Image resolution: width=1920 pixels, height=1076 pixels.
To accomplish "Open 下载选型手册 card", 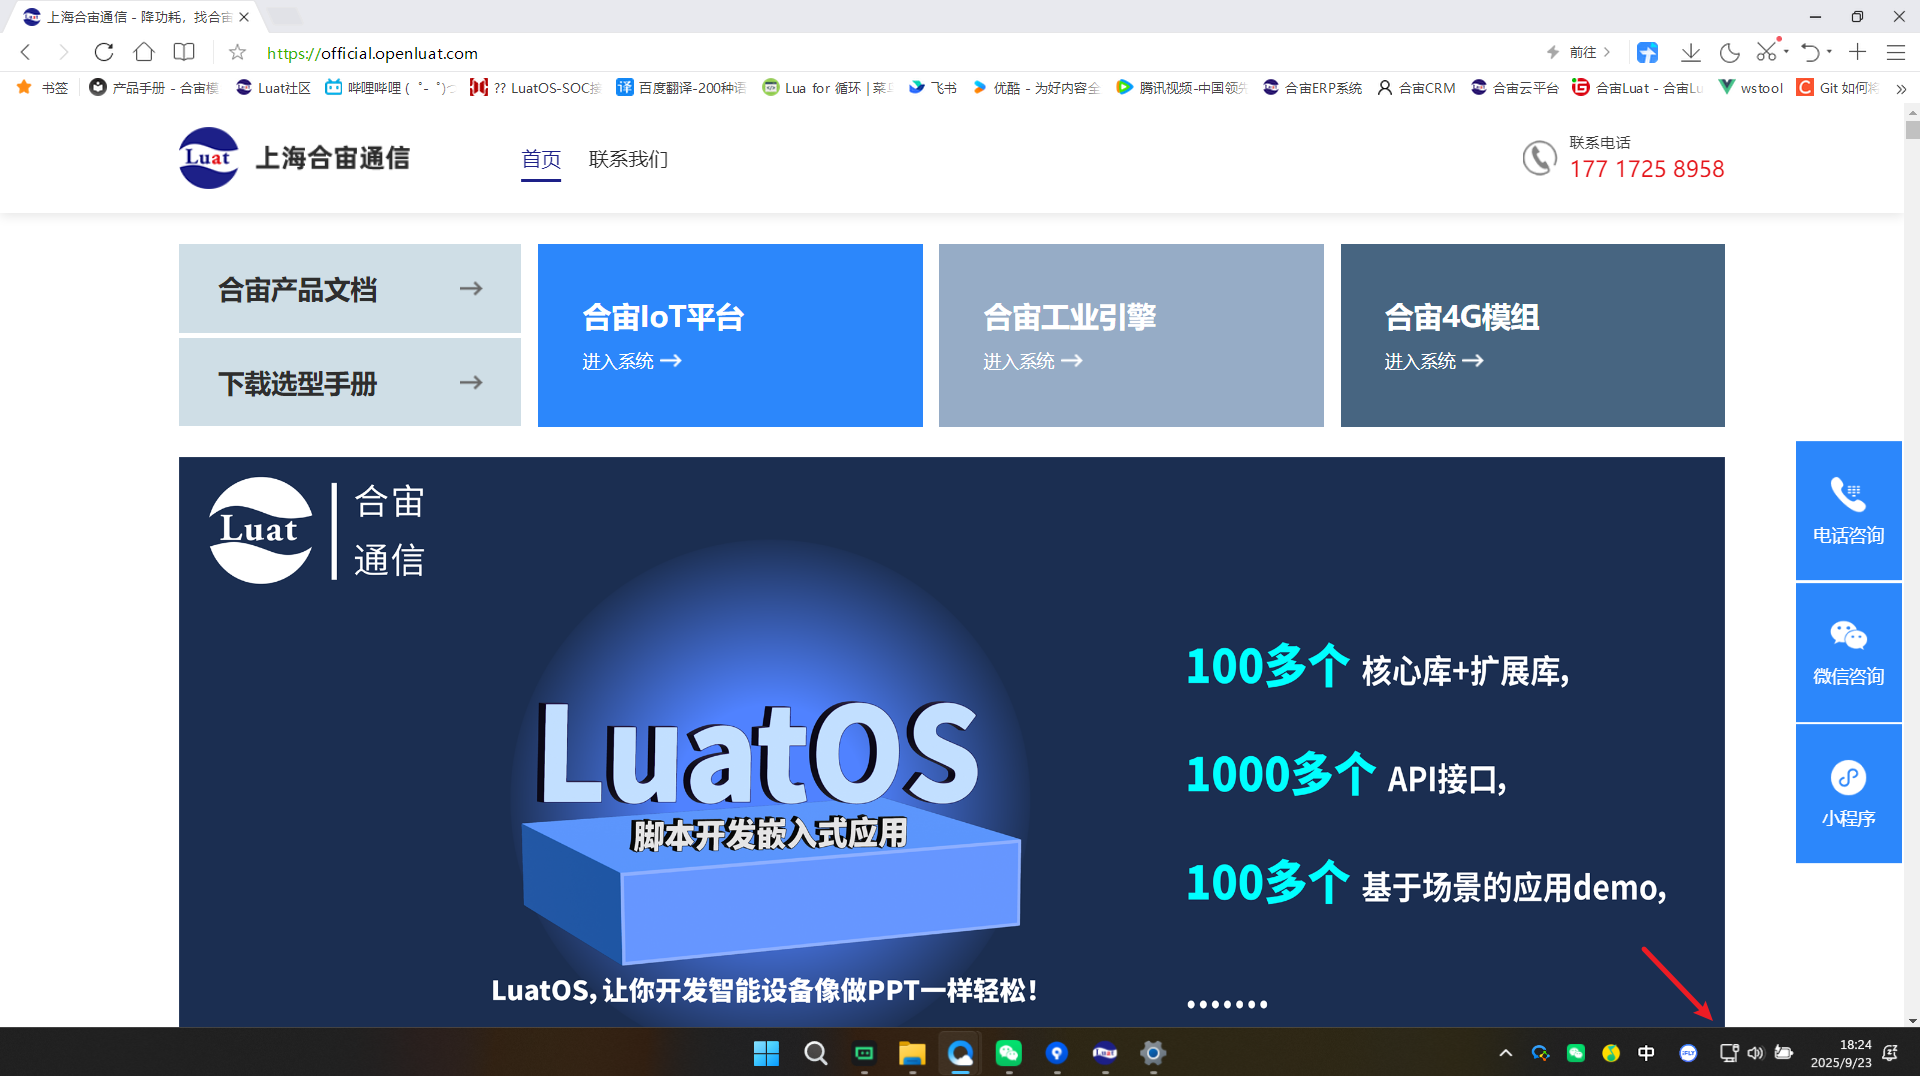I will (350, 382).
